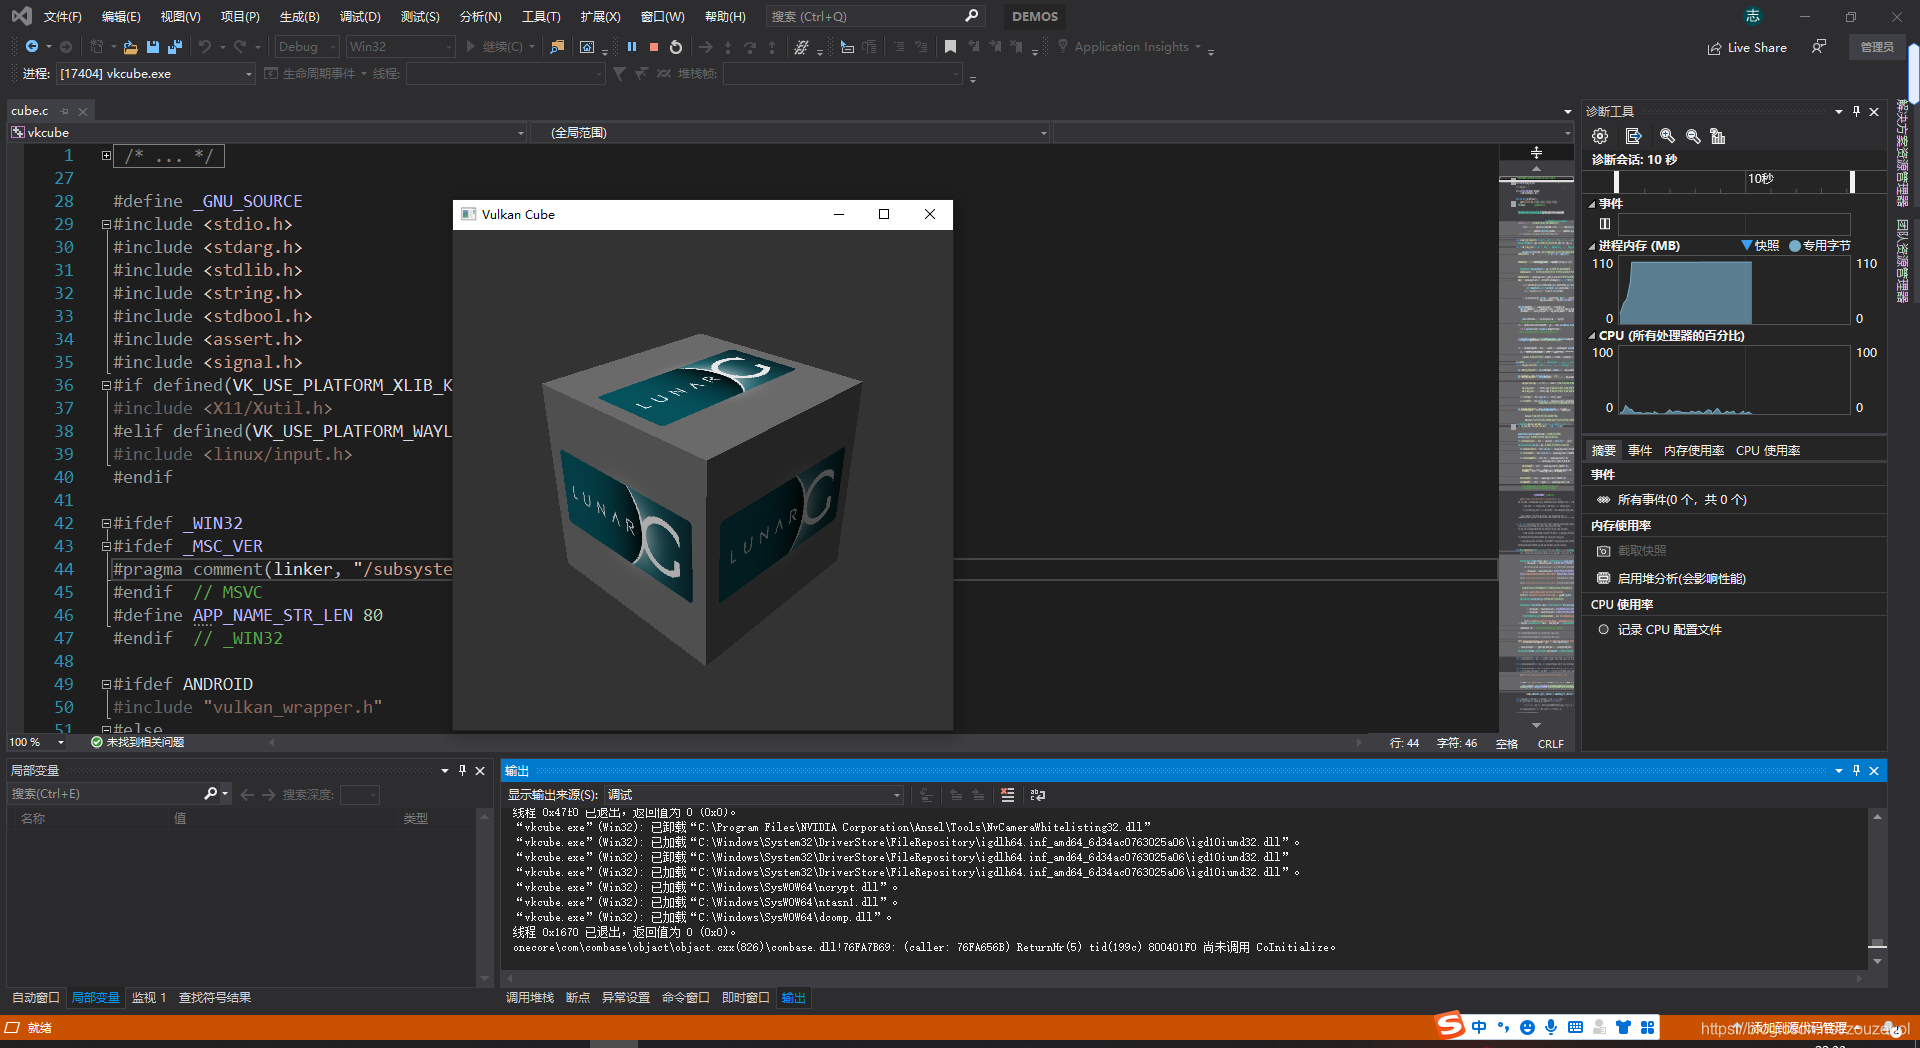Screen dimensions: 1920x1048
Task: Toggle bookmark on the current line
Action: tap(950, 47)
